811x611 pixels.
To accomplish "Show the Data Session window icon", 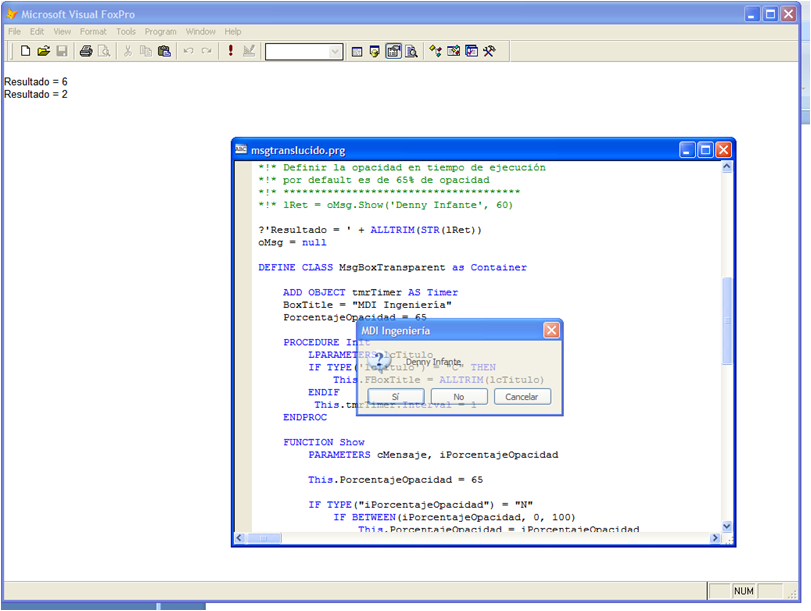I will pos(373,50).
